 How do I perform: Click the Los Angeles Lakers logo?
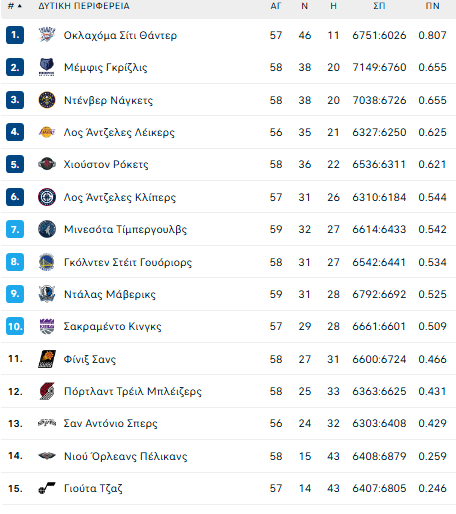coord(47,132)
